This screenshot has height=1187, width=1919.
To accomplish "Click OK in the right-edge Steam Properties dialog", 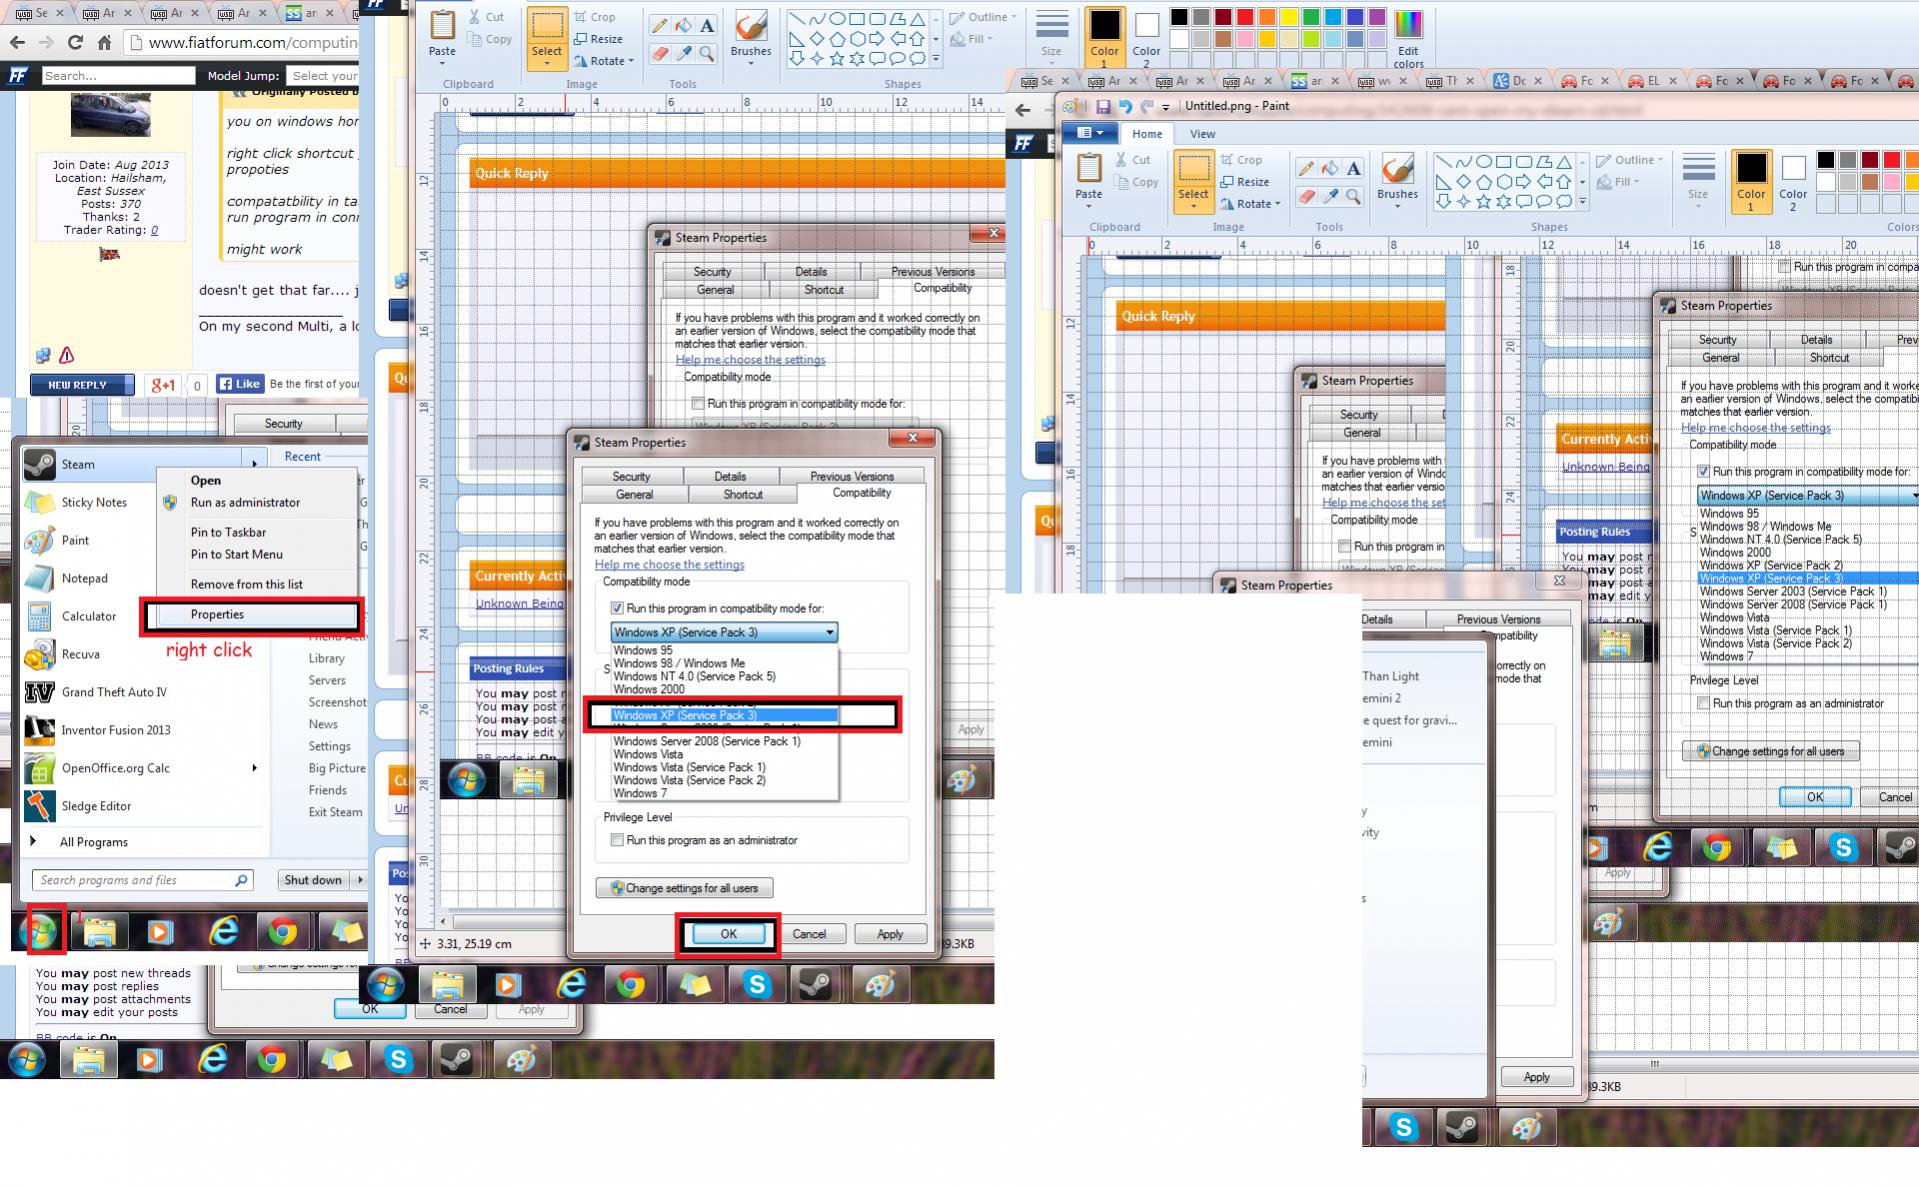I will [1815, 797].
